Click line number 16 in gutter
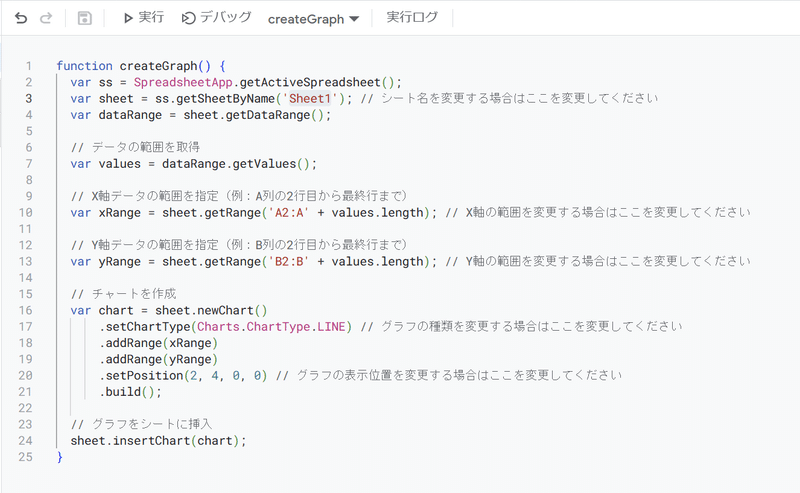Viewport: 800px width, 493px height. click(26, 310)
